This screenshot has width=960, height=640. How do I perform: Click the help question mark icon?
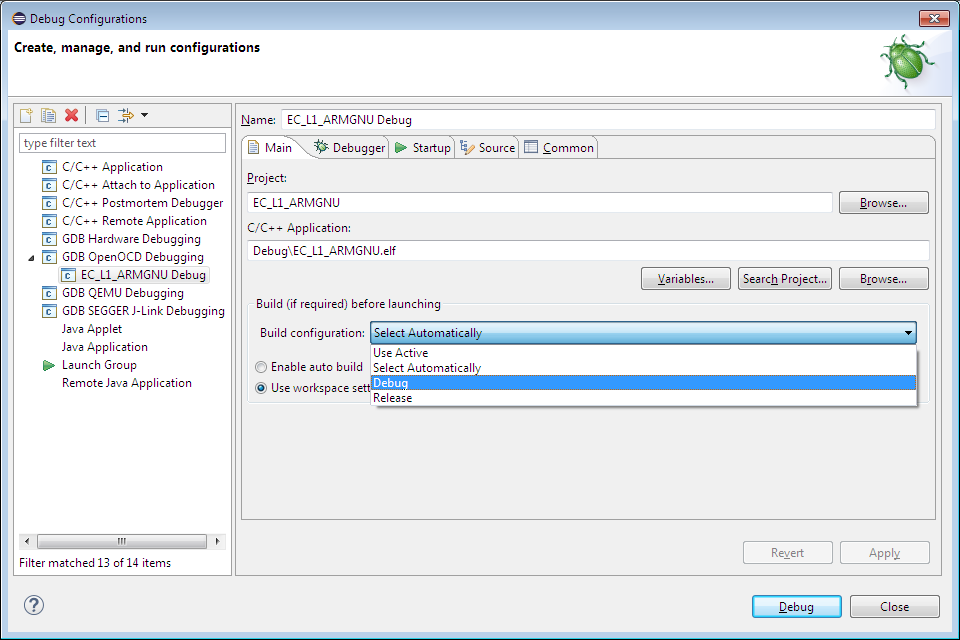click(34, 604)
